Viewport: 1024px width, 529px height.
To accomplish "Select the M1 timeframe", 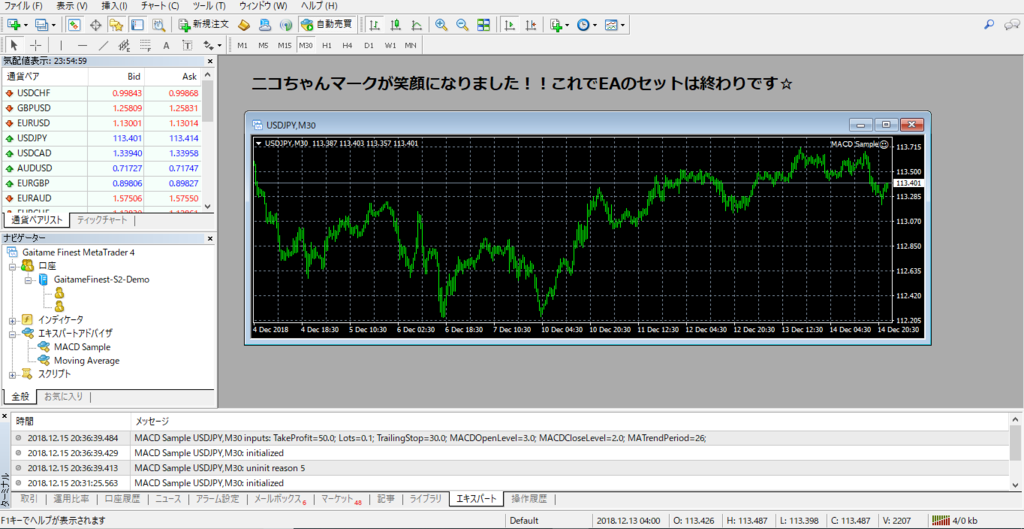I will pyautogui.click(x=242, y=45).
